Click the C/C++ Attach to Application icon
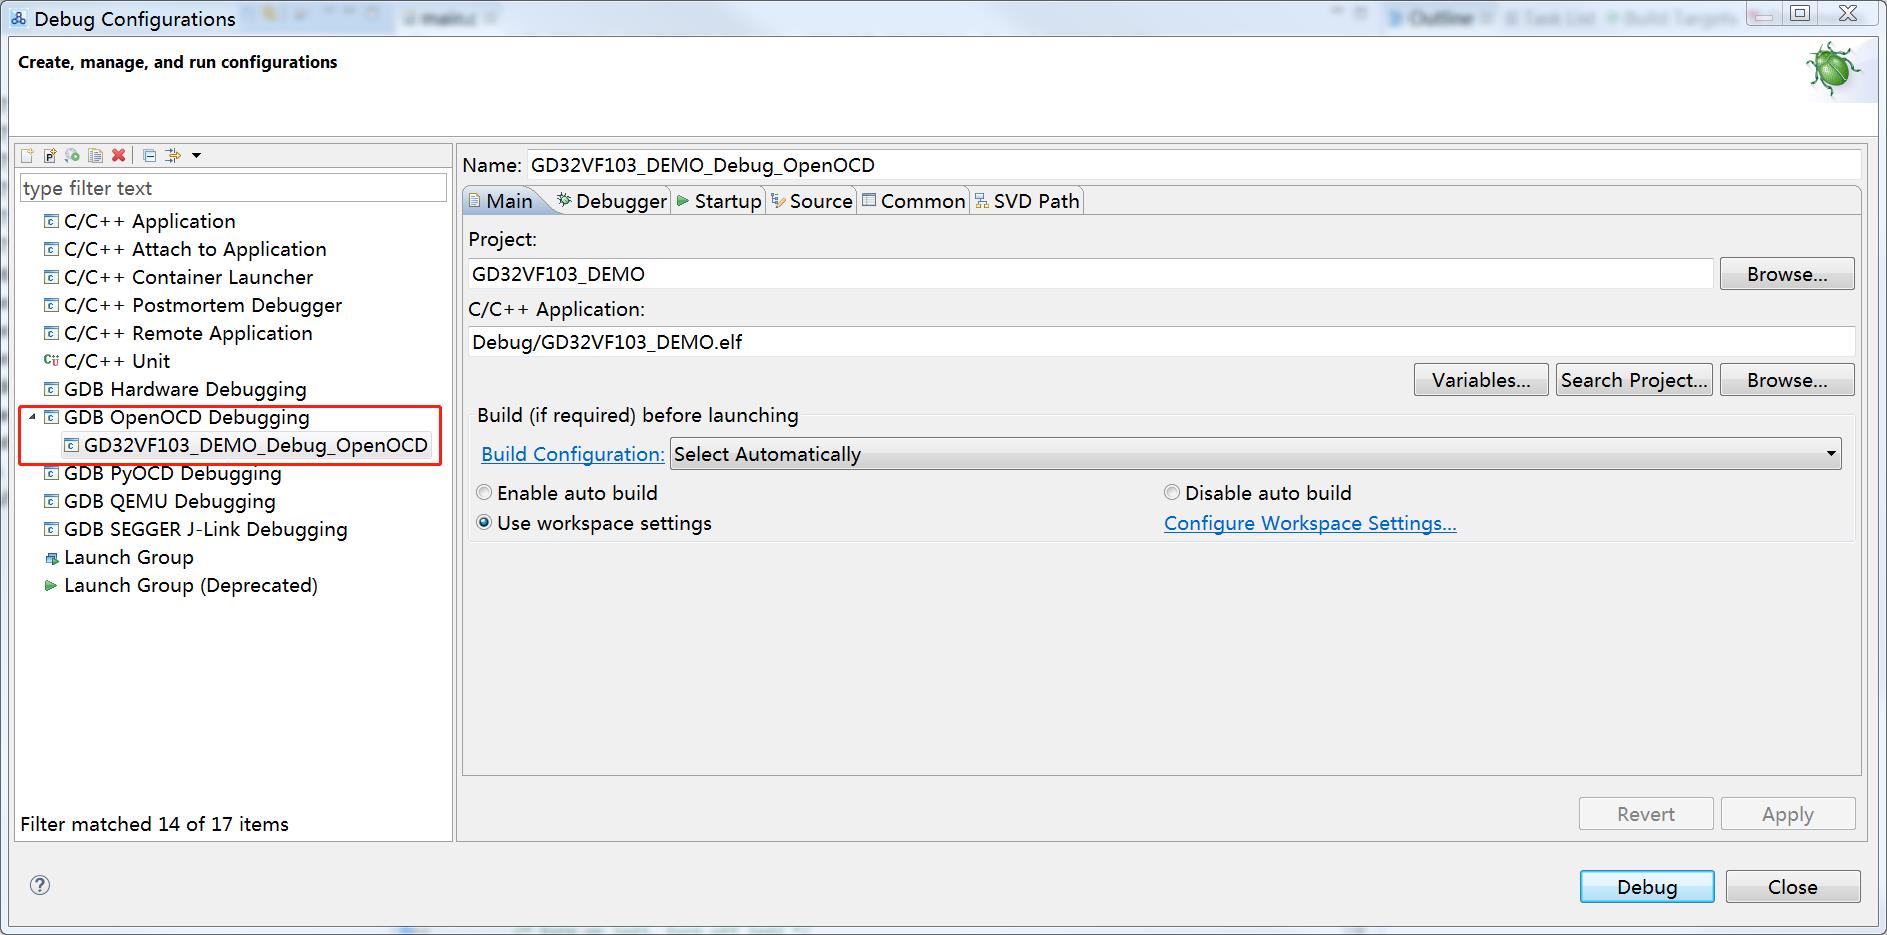Viewport: 1887px width, 935px height. 51,249
